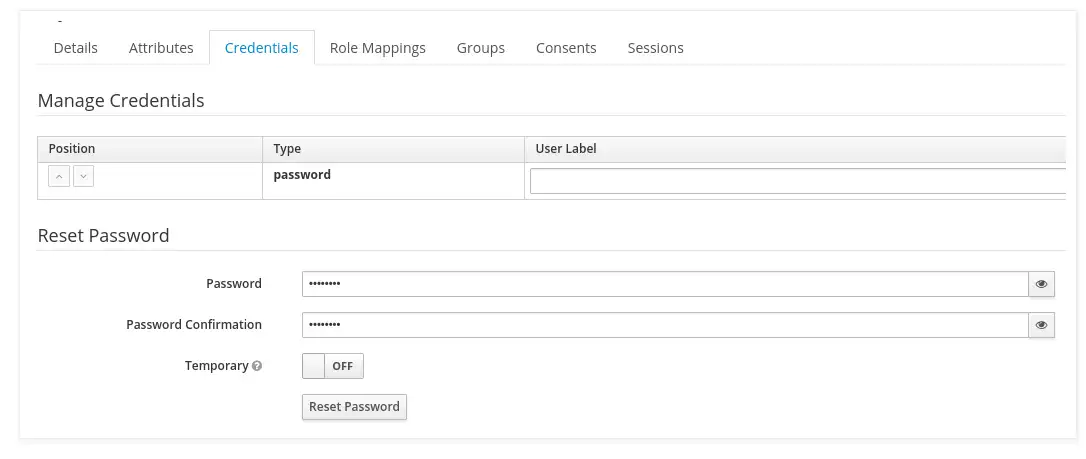Image resolution: width=1086 pixels, height=459 pixels.
Task: Toggle the Temporary switch on
Action: click(333, 366)
